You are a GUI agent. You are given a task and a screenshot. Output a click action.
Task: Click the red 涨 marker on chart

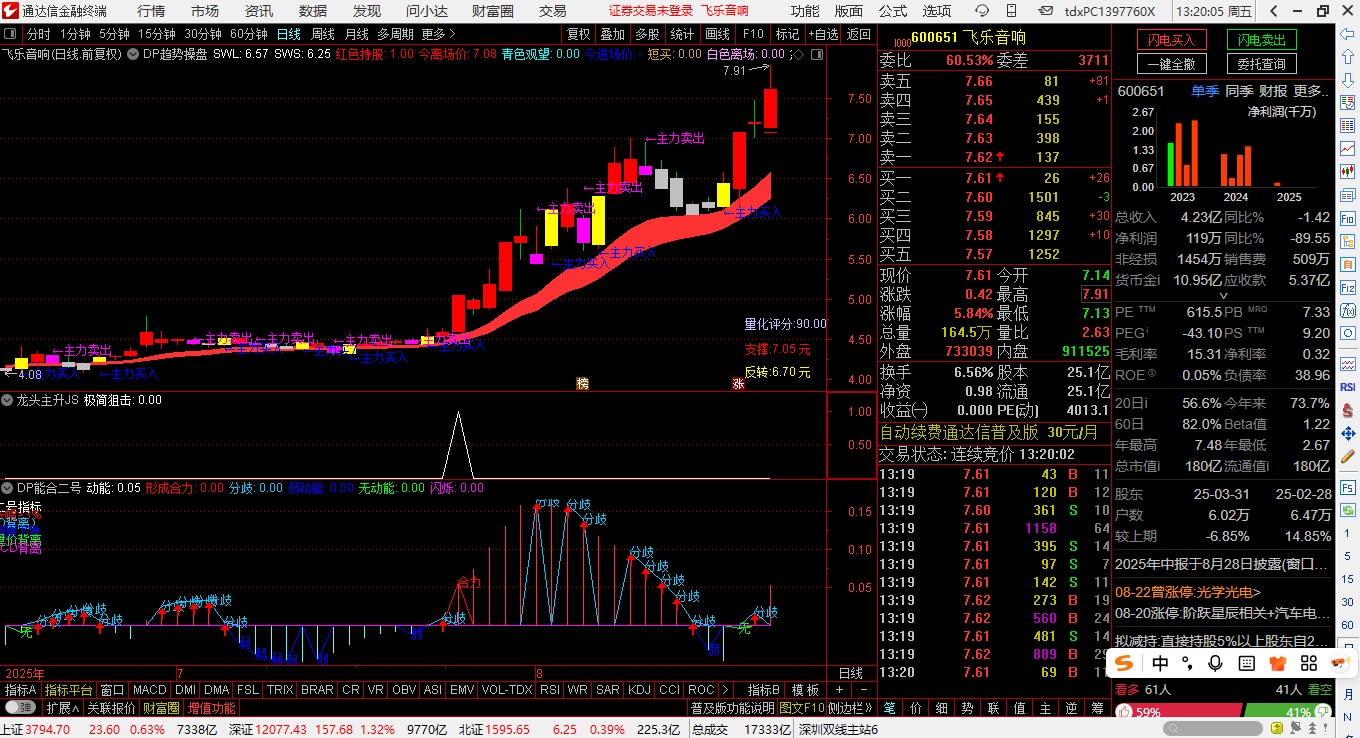coord(738,383)
